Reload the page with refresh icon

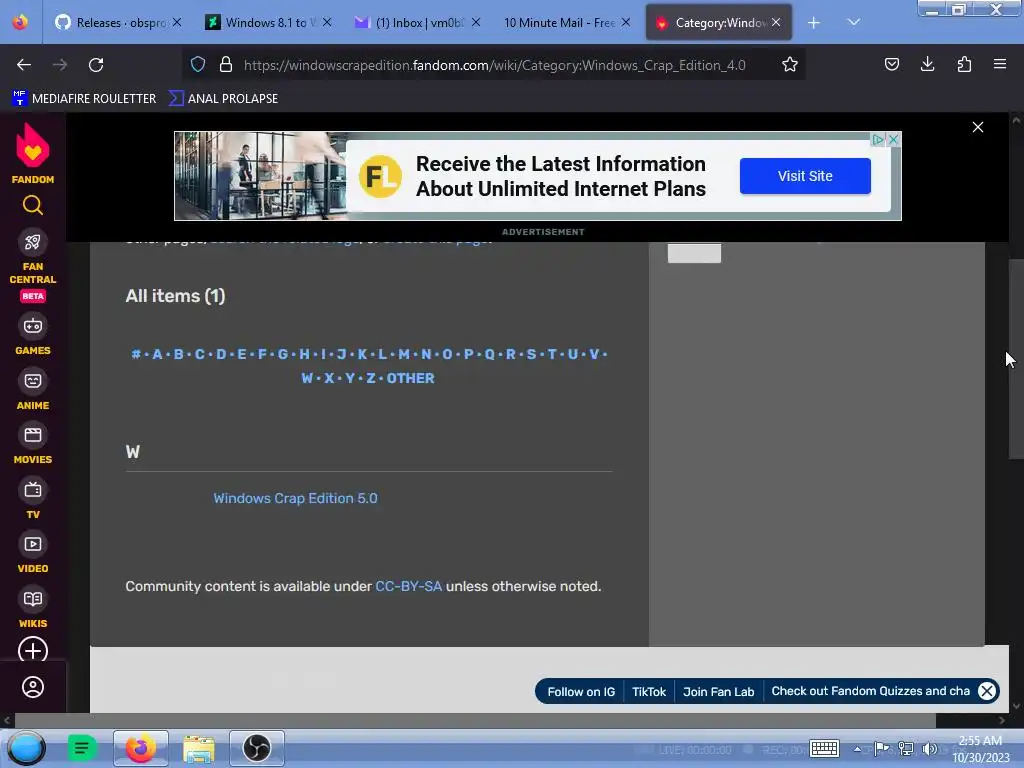[96, 65]
